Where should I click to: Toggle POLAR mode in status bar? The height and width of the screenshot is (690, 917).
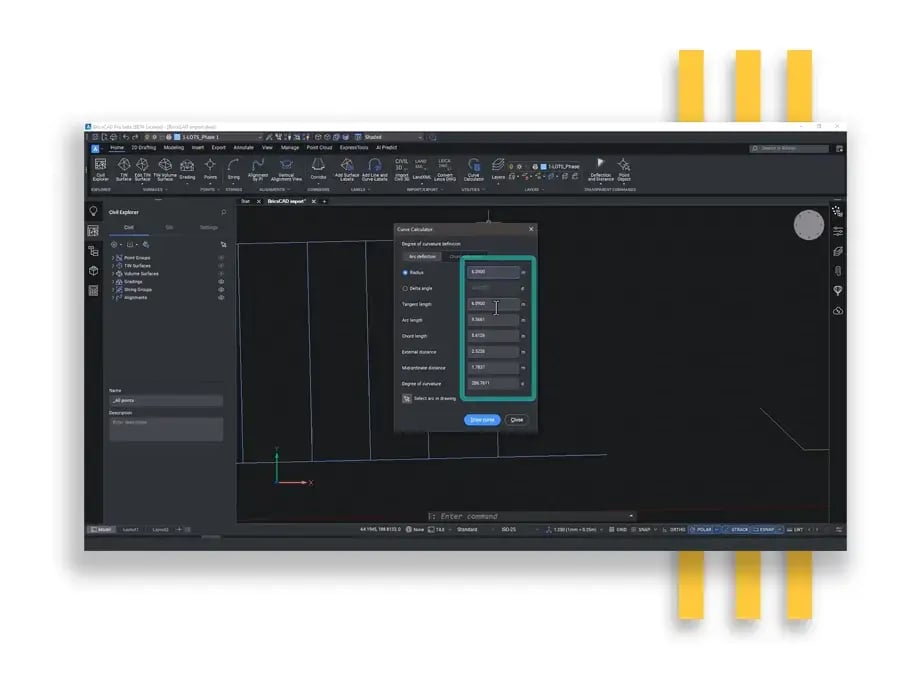click(x=704, y=530)
